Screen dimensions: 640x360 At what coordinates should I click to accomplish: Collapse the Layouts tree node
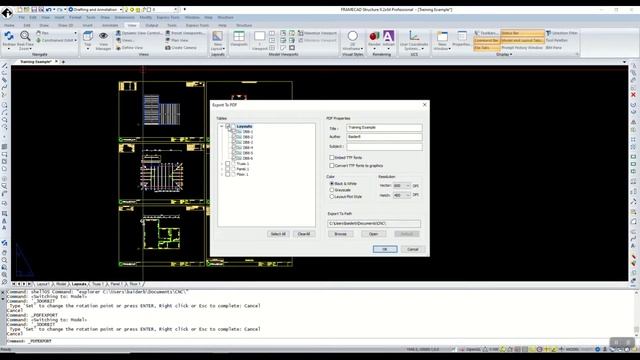pyautogui.click(x=222, y=127)
